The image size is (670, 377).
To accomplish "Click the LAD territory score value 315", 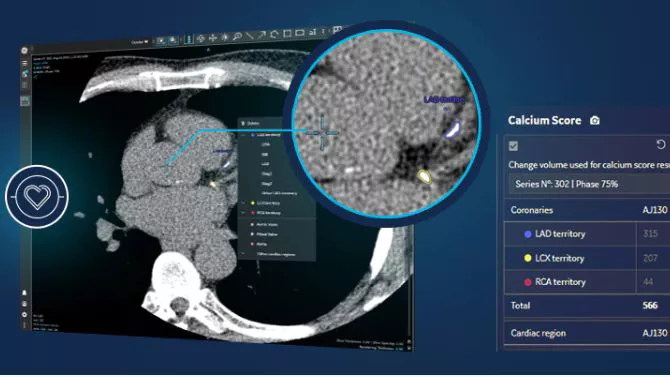I will (650, 234).
